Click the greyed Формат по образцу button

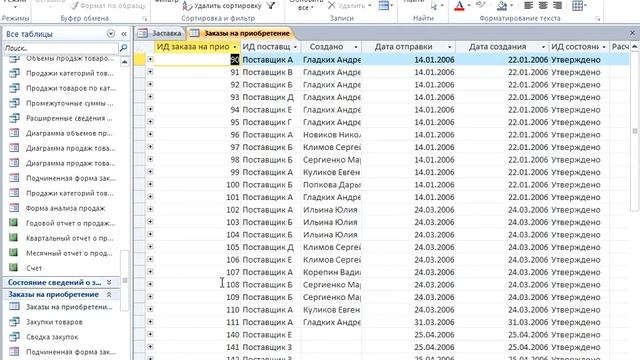109,6
